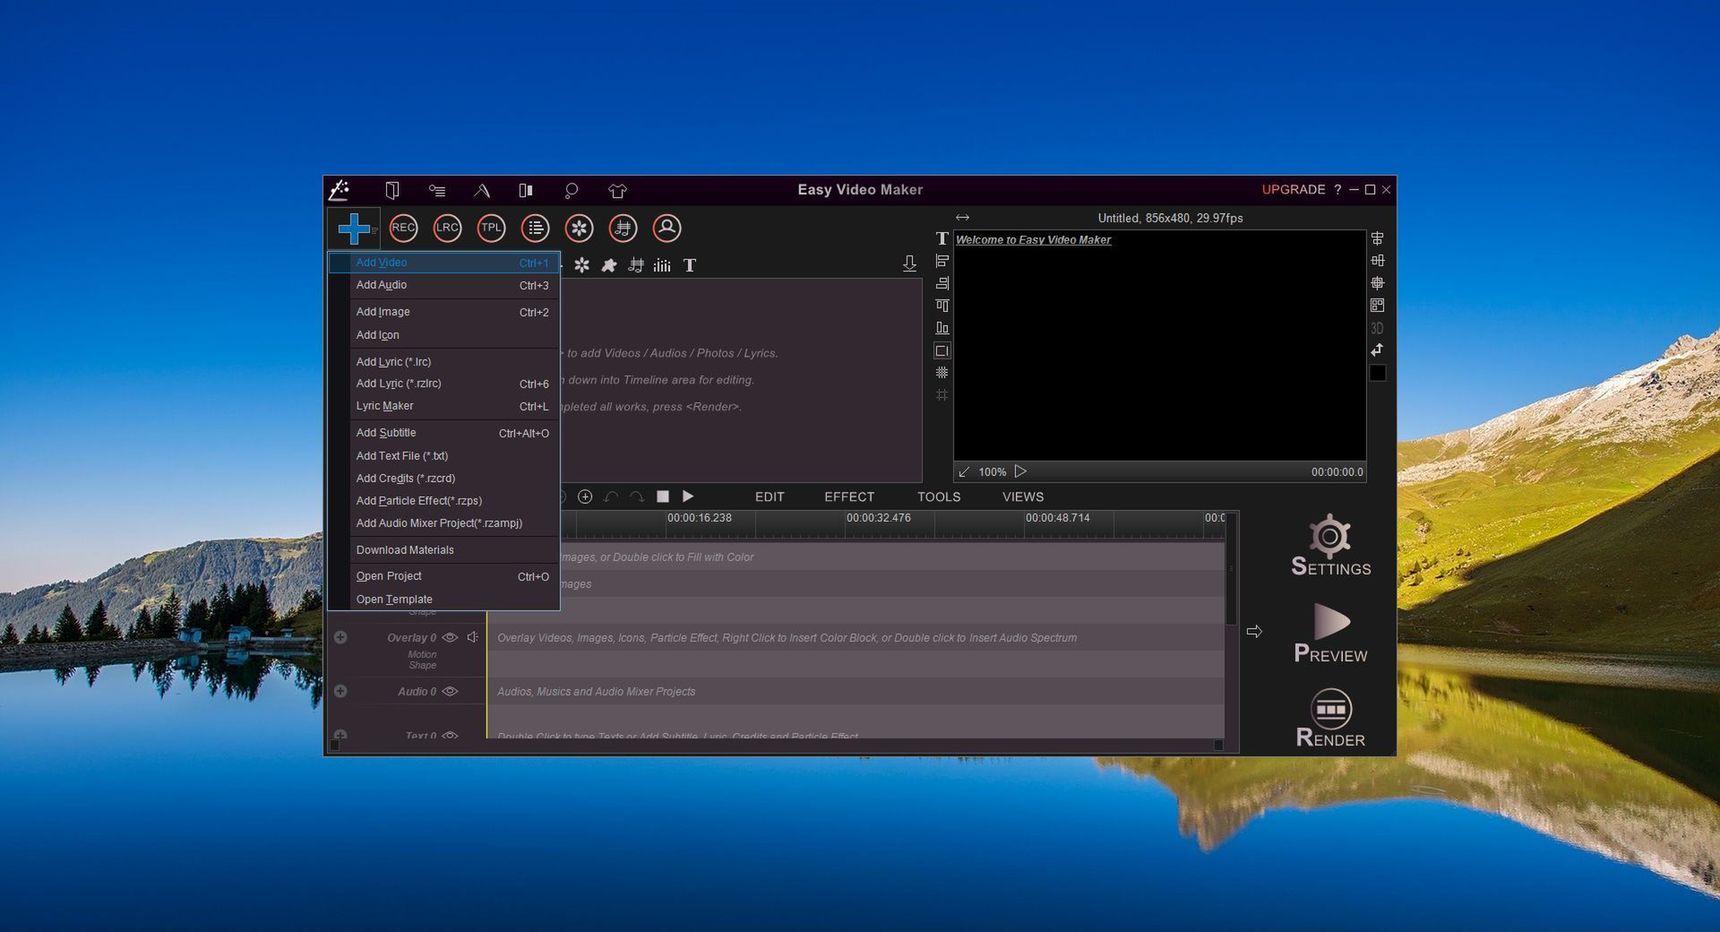Click the RENDER button

click(x=1330, y=718)
